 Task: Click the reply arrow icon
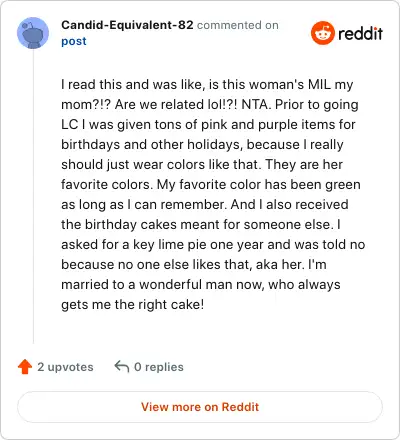pos(122,366)
